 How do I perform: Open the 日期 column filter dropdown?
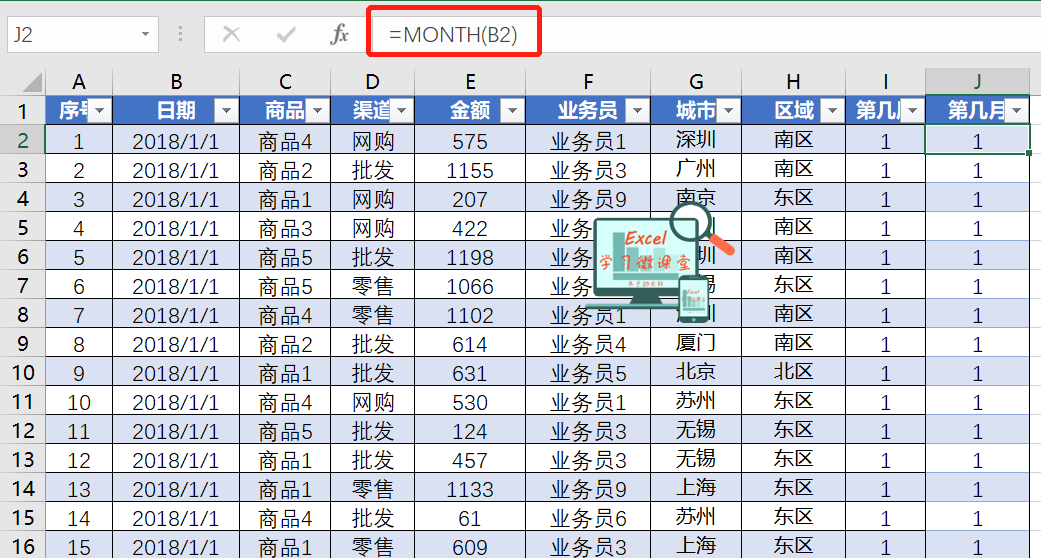pyautogui.click(x=226, y=110)
